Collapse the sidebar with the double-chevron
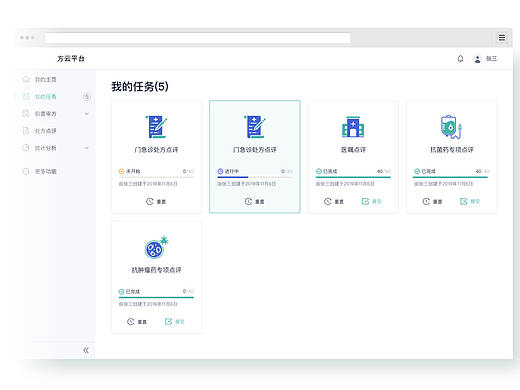The image size is (520, 390). 86,350
